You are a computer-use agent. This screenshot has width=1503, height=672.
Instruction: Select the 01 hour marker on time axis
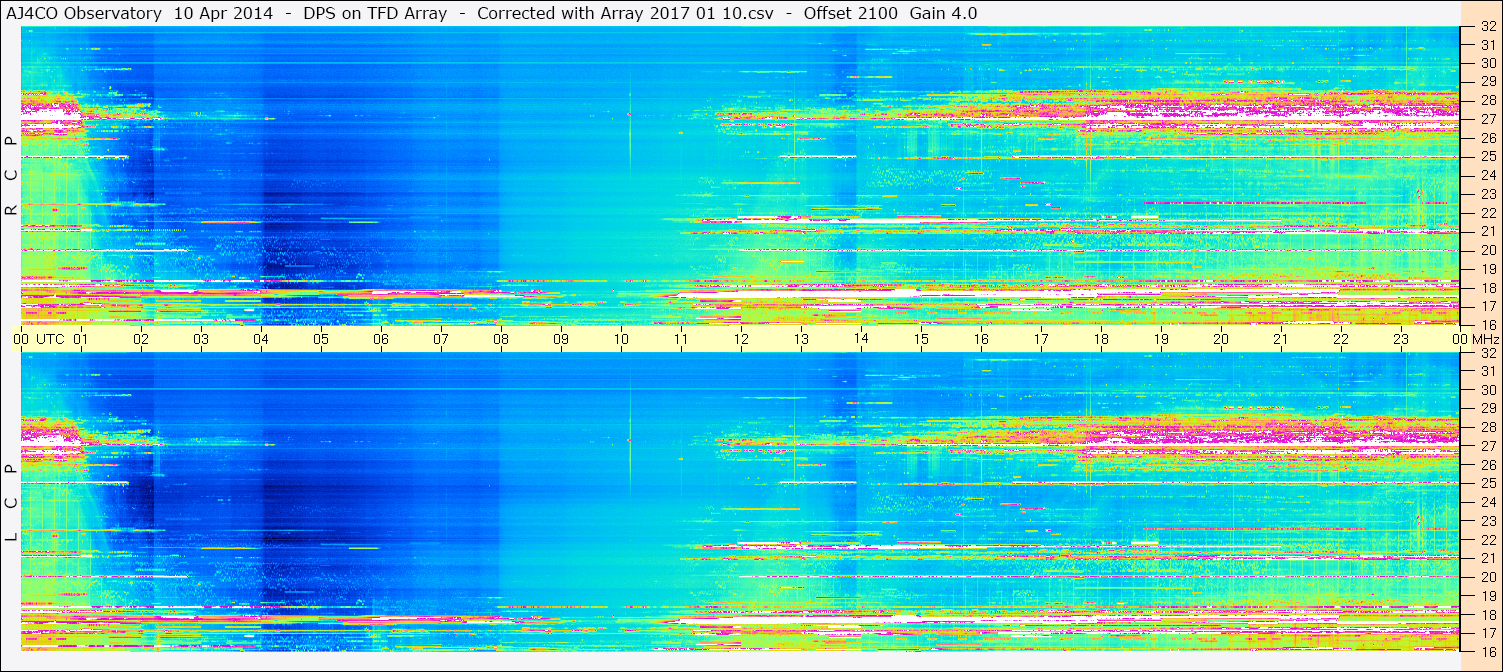click(81, 339)
